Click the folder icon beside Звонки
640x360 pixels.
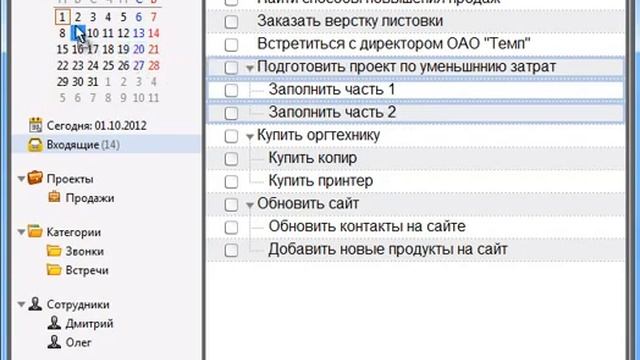pyautogui.click(x=54, y=250)
